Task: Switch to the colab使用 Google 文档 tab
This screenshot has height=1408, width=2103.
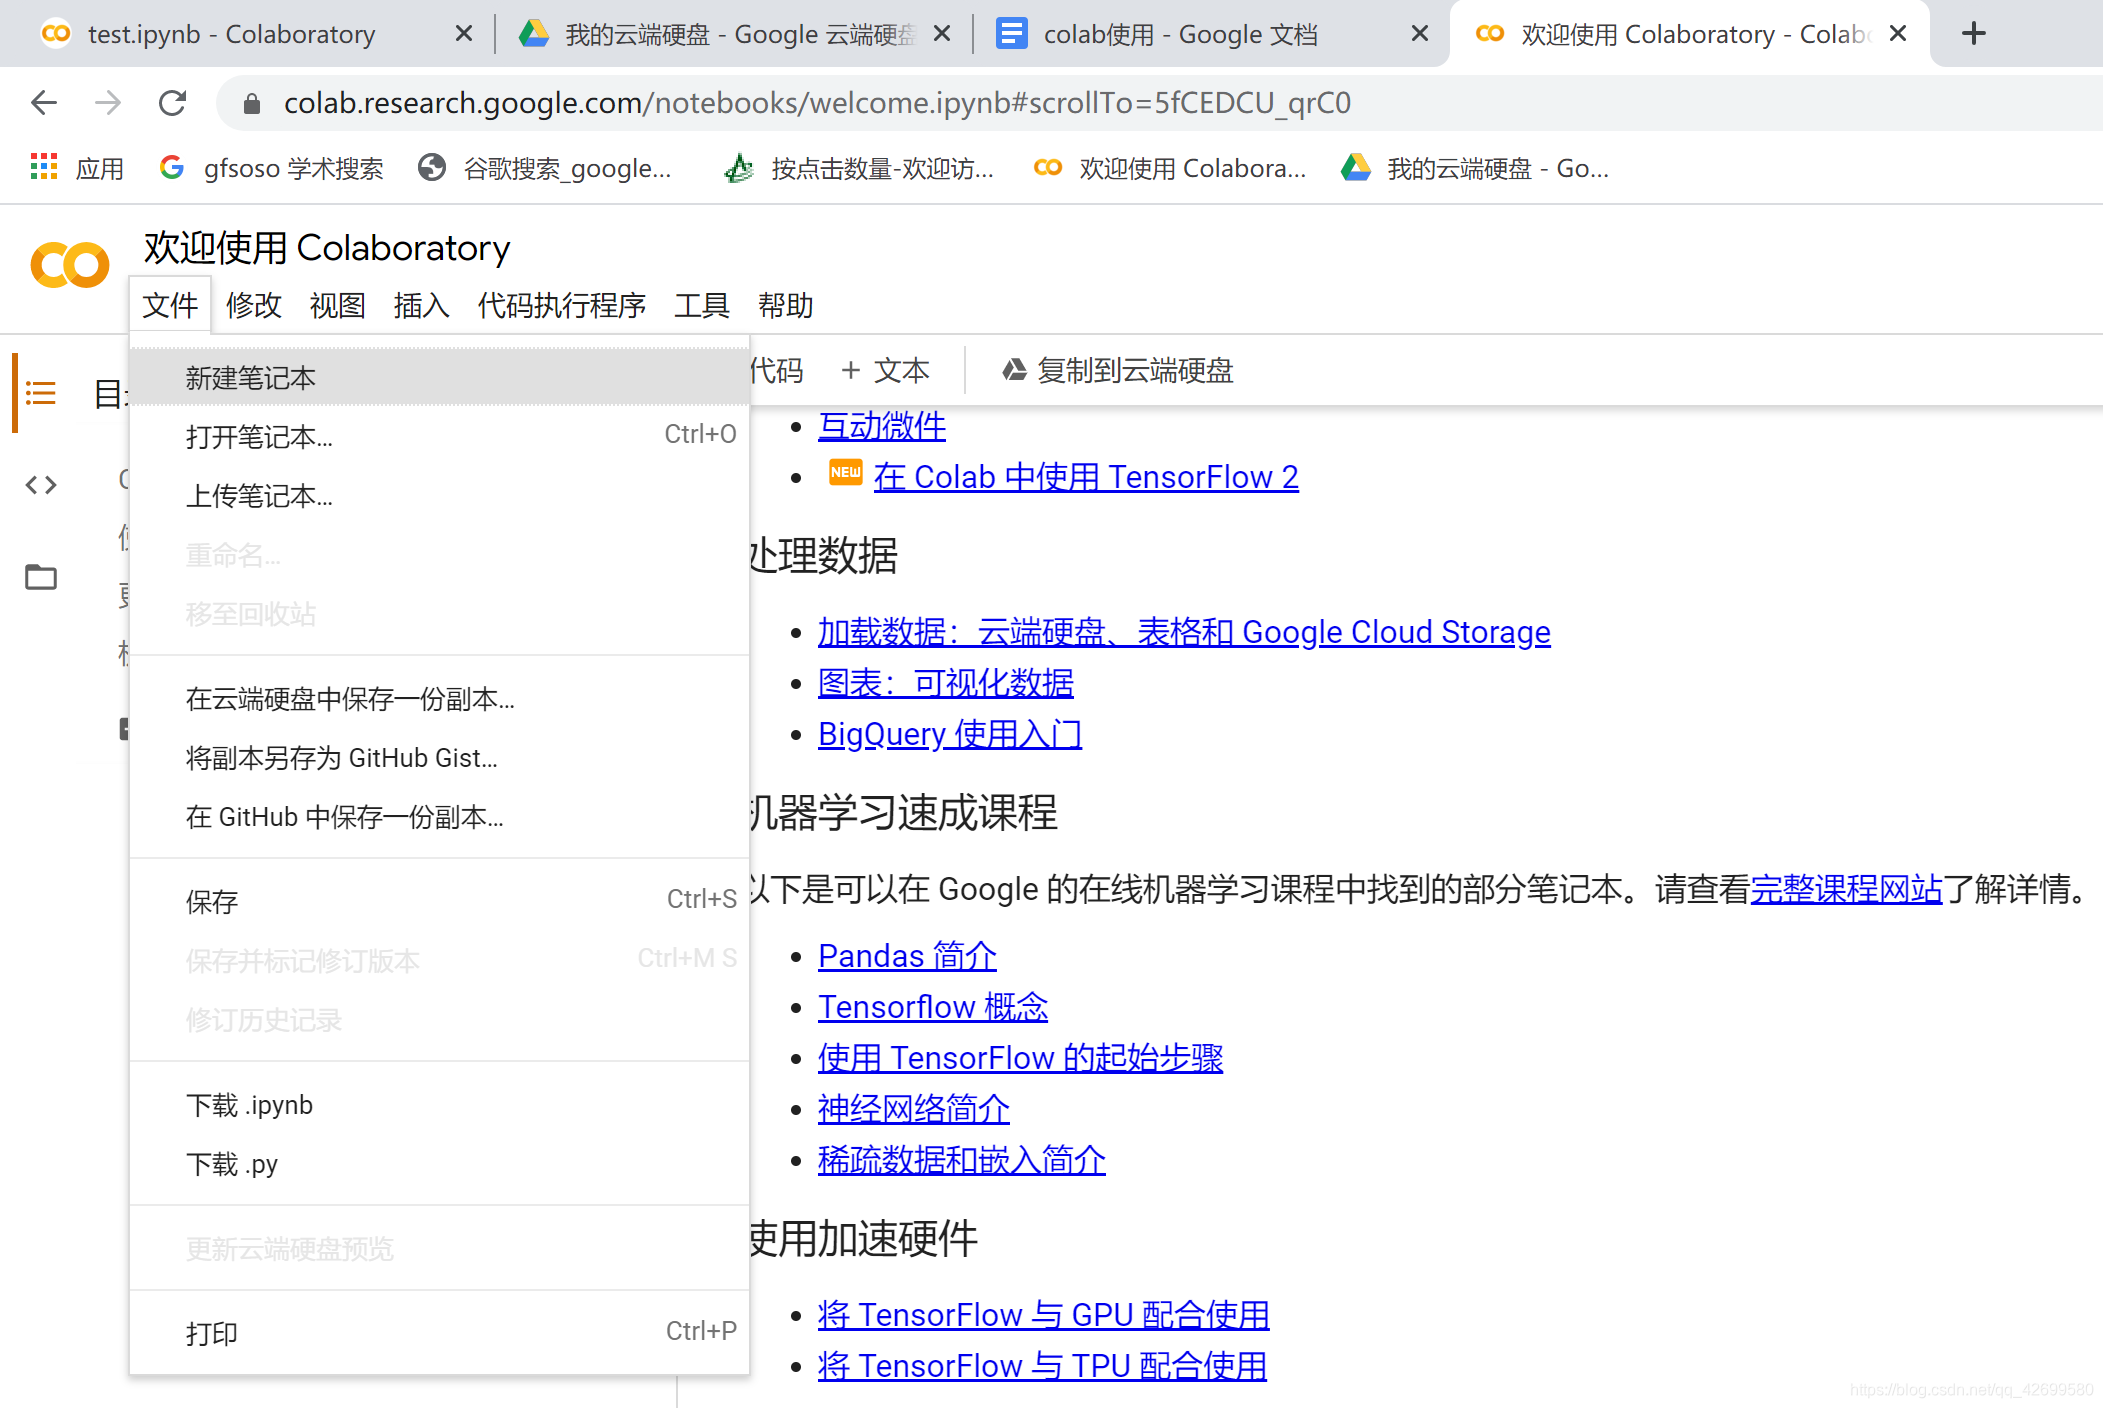Action: [x=1180, y=34]
